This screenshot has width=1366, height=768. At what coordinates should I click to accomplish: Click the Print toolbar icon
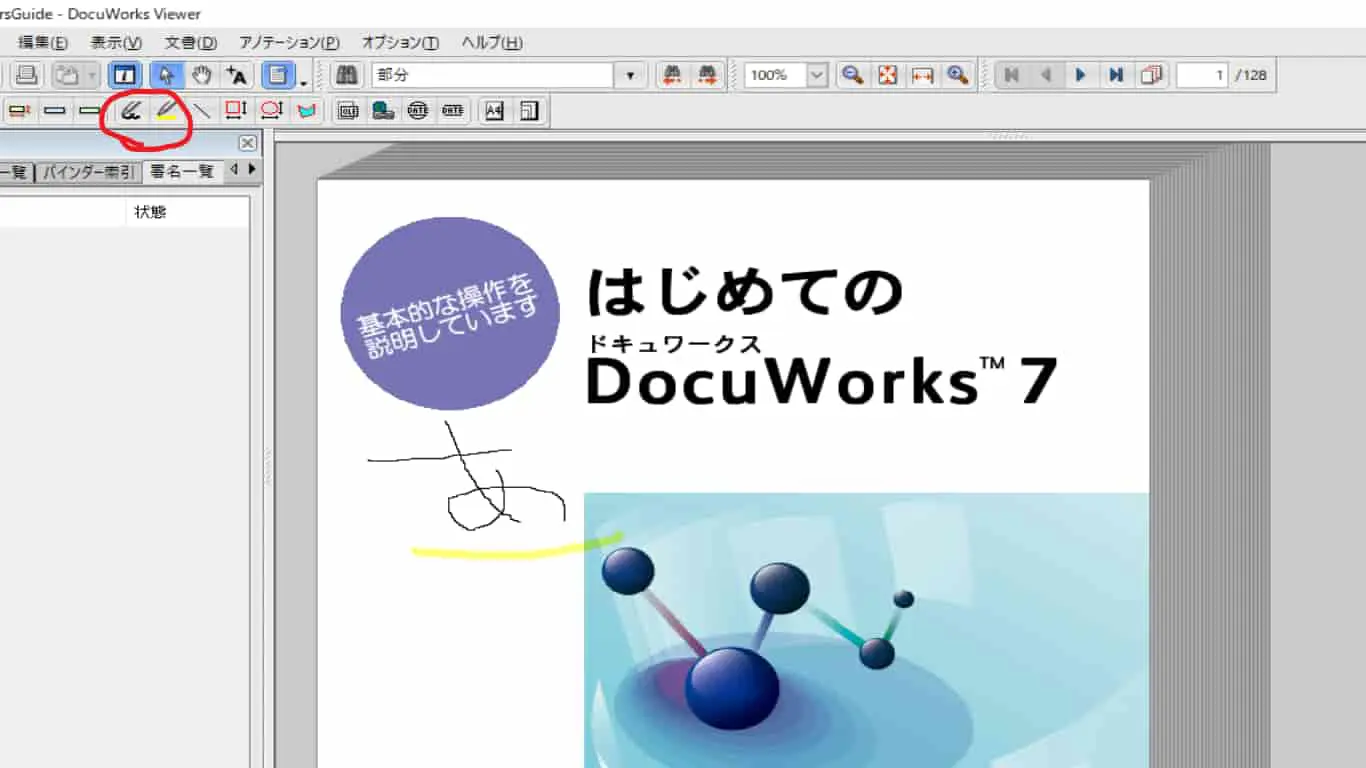pos(26,75)
